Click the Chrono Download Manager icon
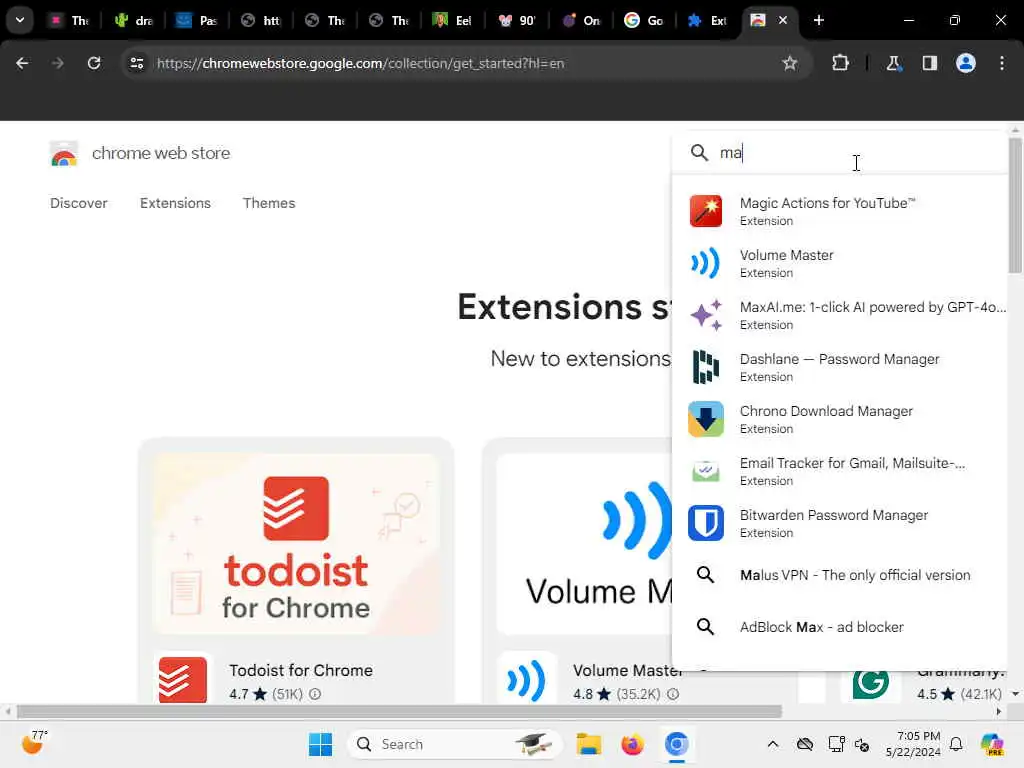The height and width of the screenshot is (768, 1024). click(706, 419)
